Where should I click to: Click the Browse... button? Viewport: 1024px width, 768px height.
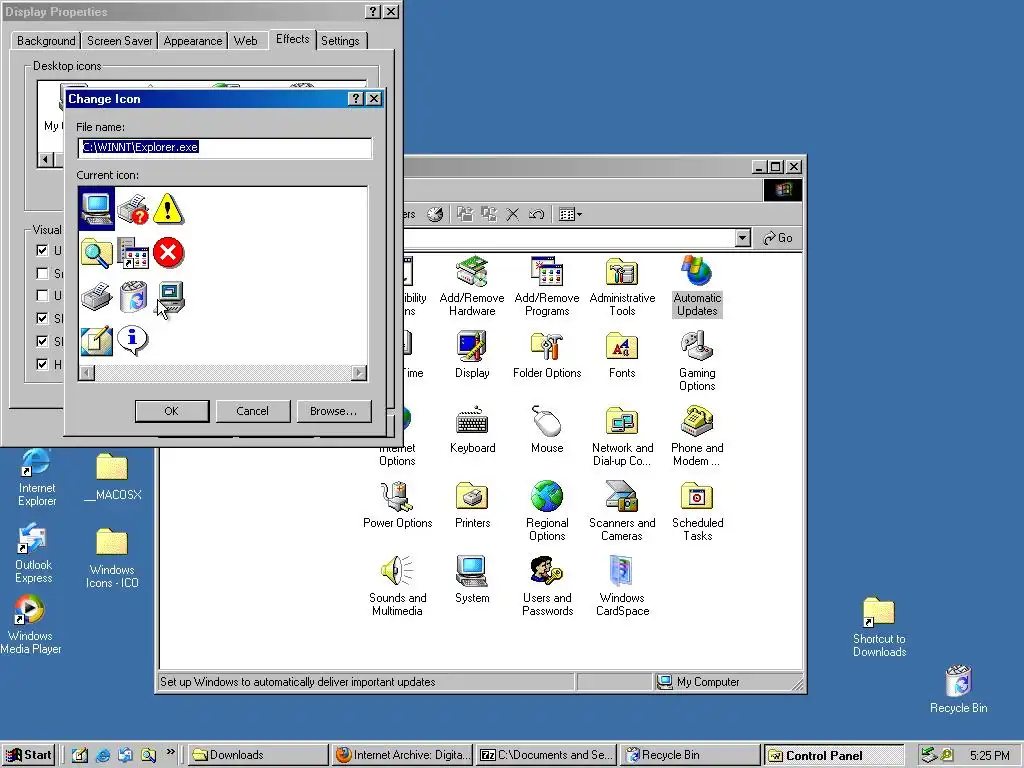point(334,411)
